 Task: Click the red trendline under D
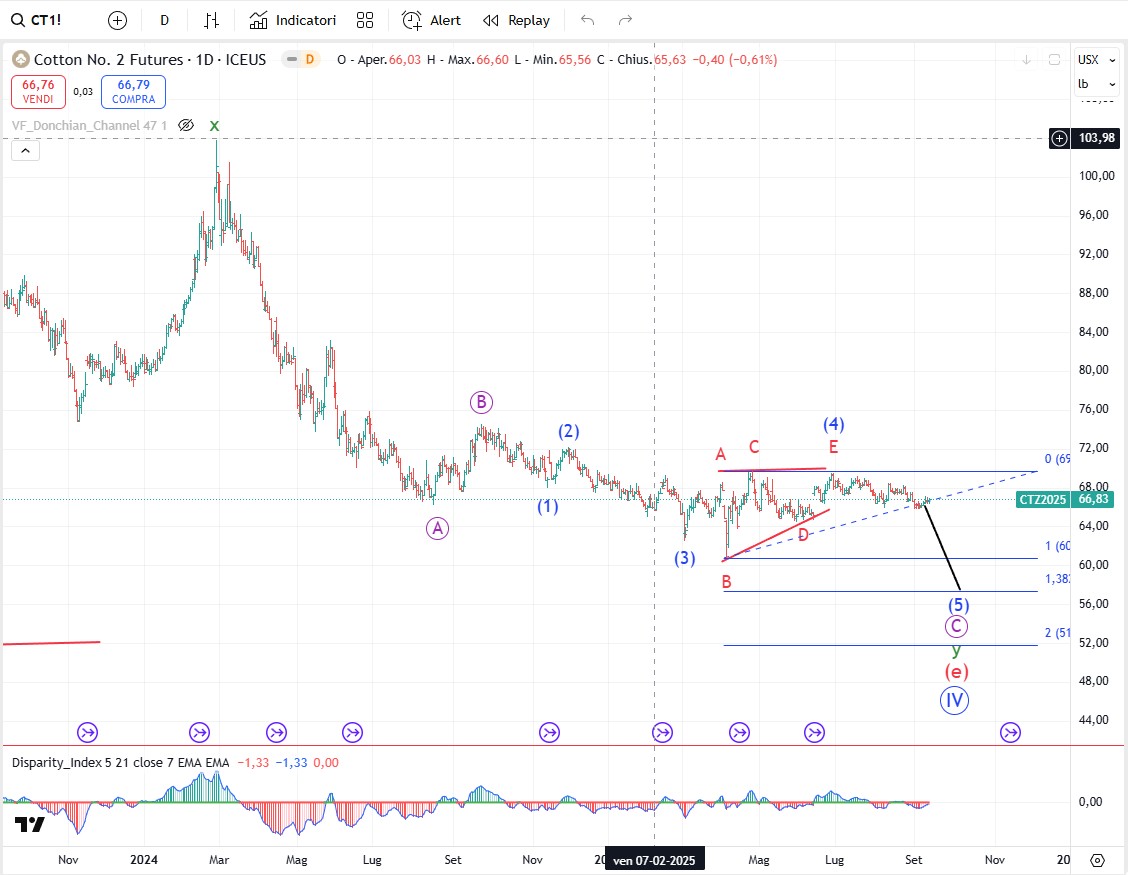coord(778,534)
